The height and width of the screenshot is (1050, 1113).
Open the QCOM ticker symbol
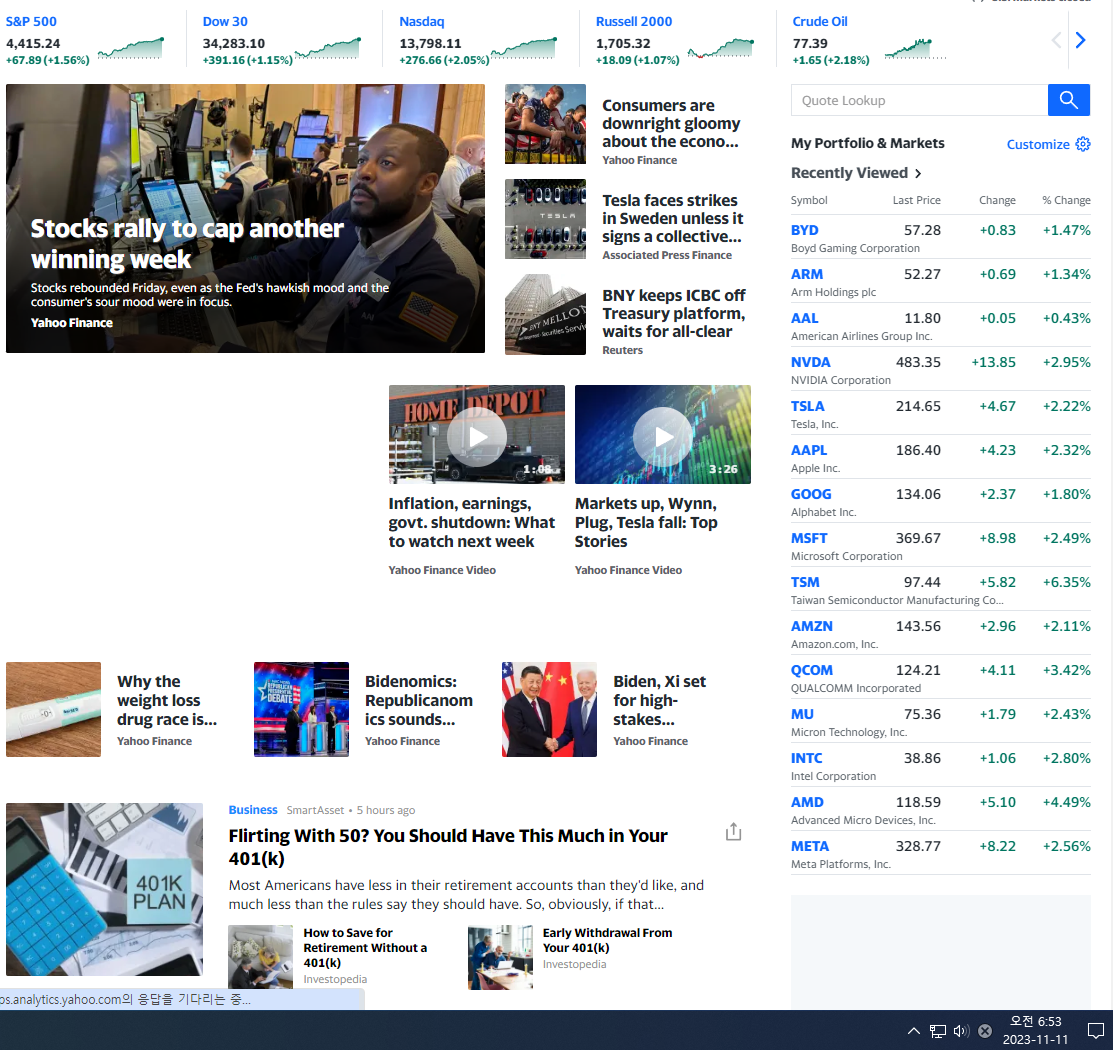(812, 670)
